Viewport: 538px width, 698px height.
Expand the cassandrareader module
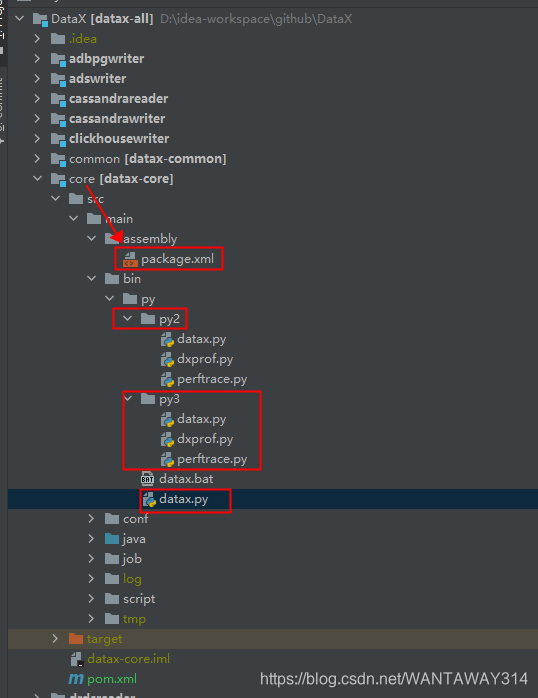point(38,99)
